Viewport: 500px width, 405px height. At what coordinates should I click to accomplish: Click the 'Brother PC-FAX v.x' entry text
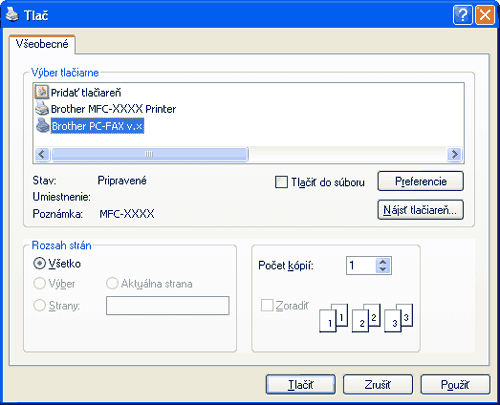(x=97, y=126)
